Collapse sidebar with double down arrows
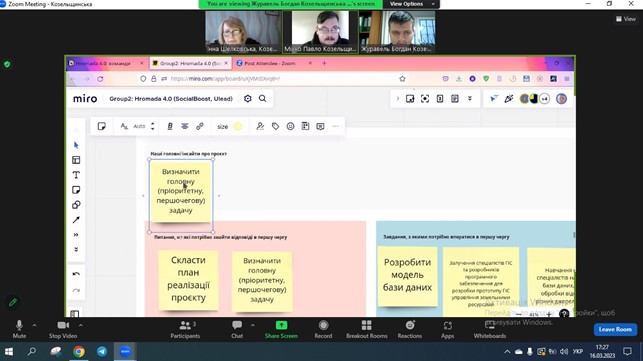The image size is (643, 361). click(x=76, y=249)
